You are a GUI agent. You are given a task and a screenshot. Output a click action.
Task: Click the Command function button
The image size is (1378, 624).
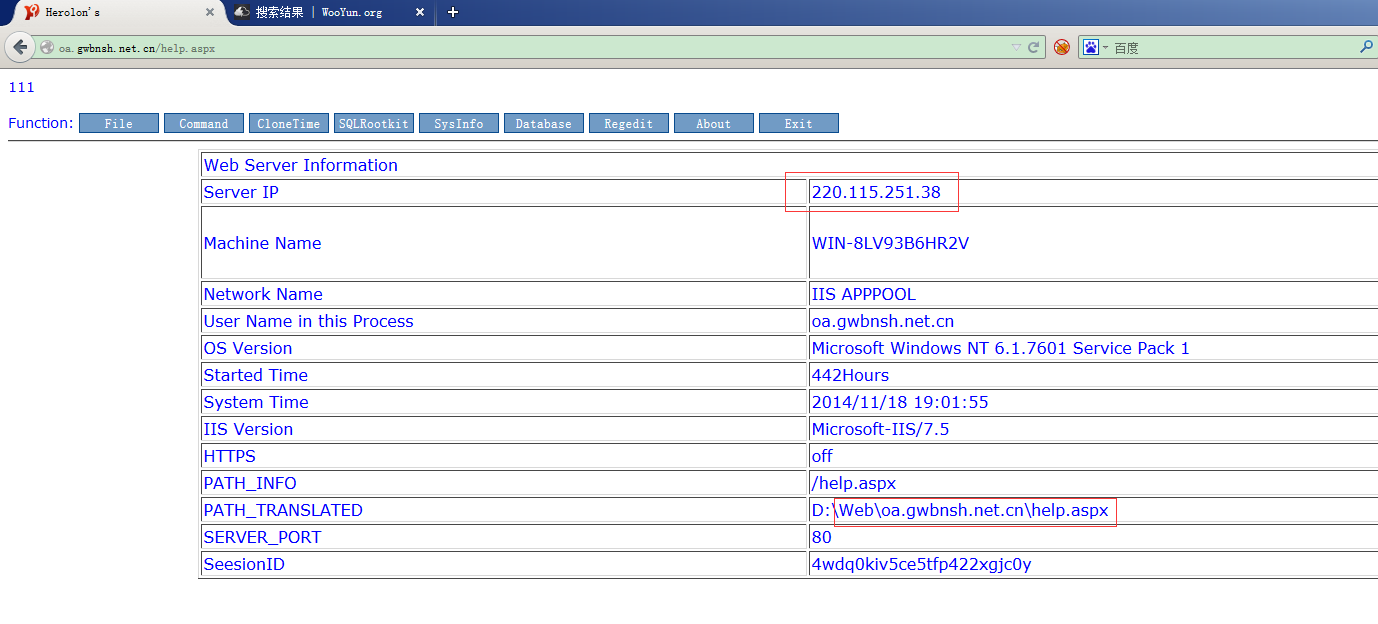point(204,123)
